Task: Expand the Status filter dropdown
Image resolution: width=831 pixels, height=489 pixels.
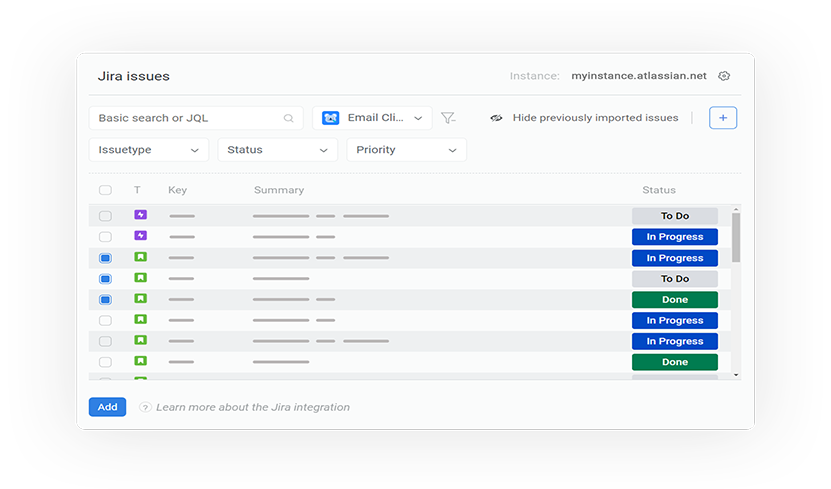Action: (x=278, y=149)
